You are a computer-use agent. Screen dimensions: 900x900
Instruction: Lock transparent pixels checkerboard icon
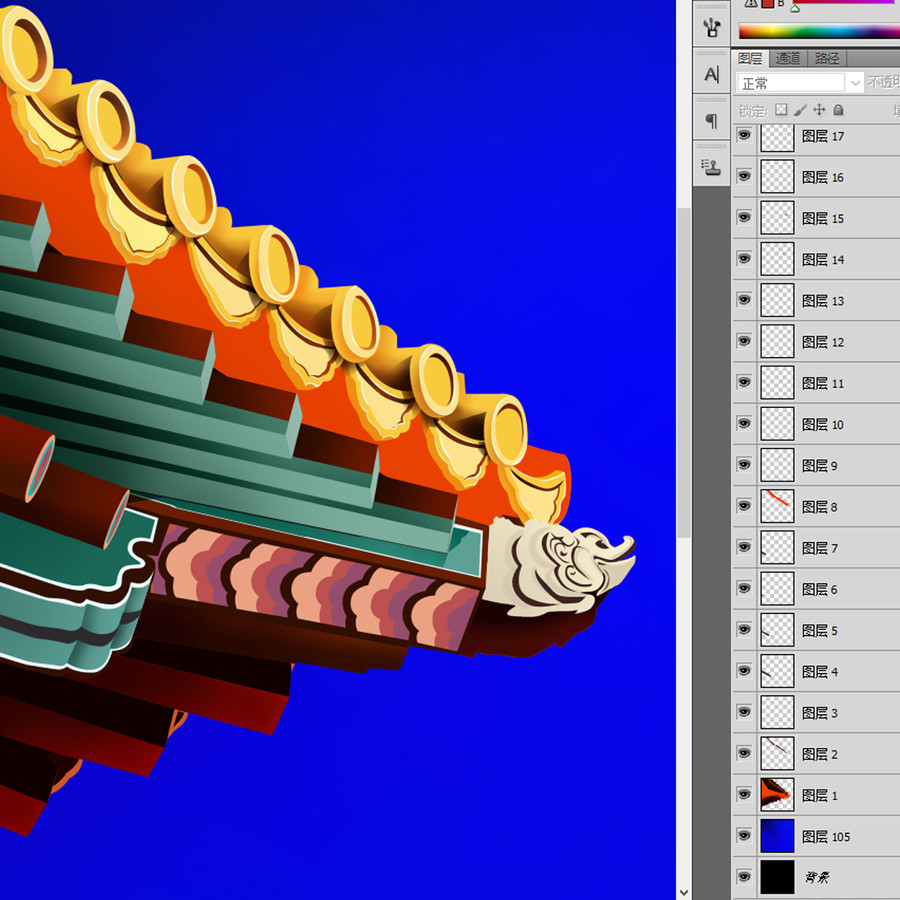point(781,110)
